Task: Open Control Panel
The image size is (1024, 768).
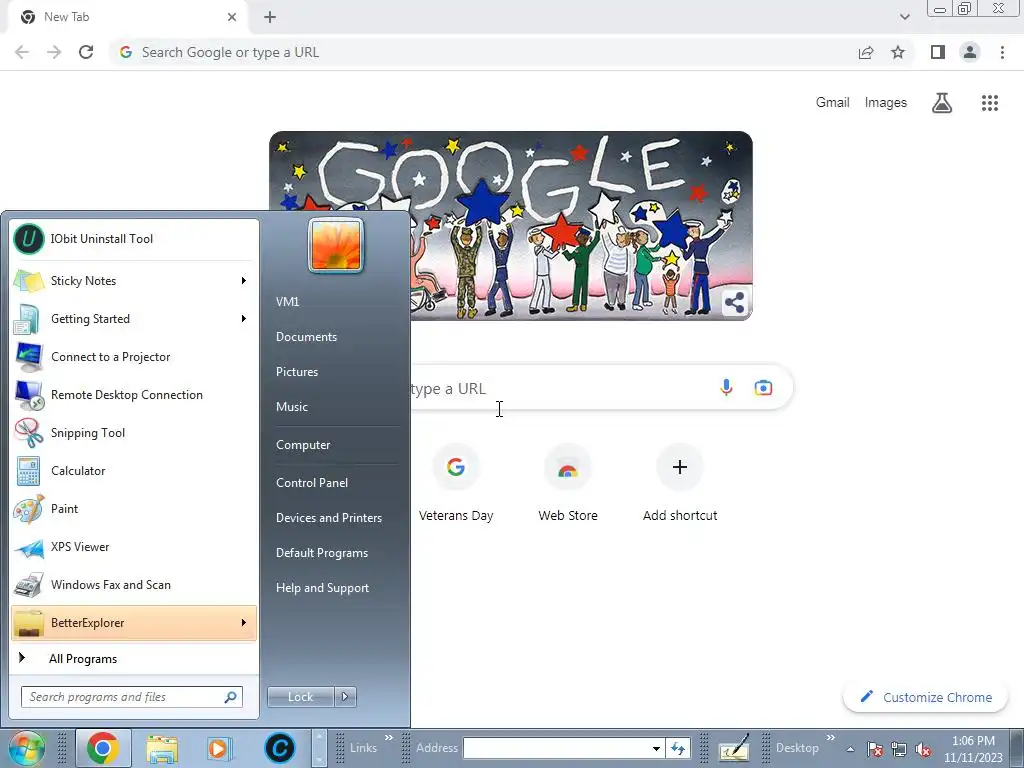Action: tap(312, 483)
